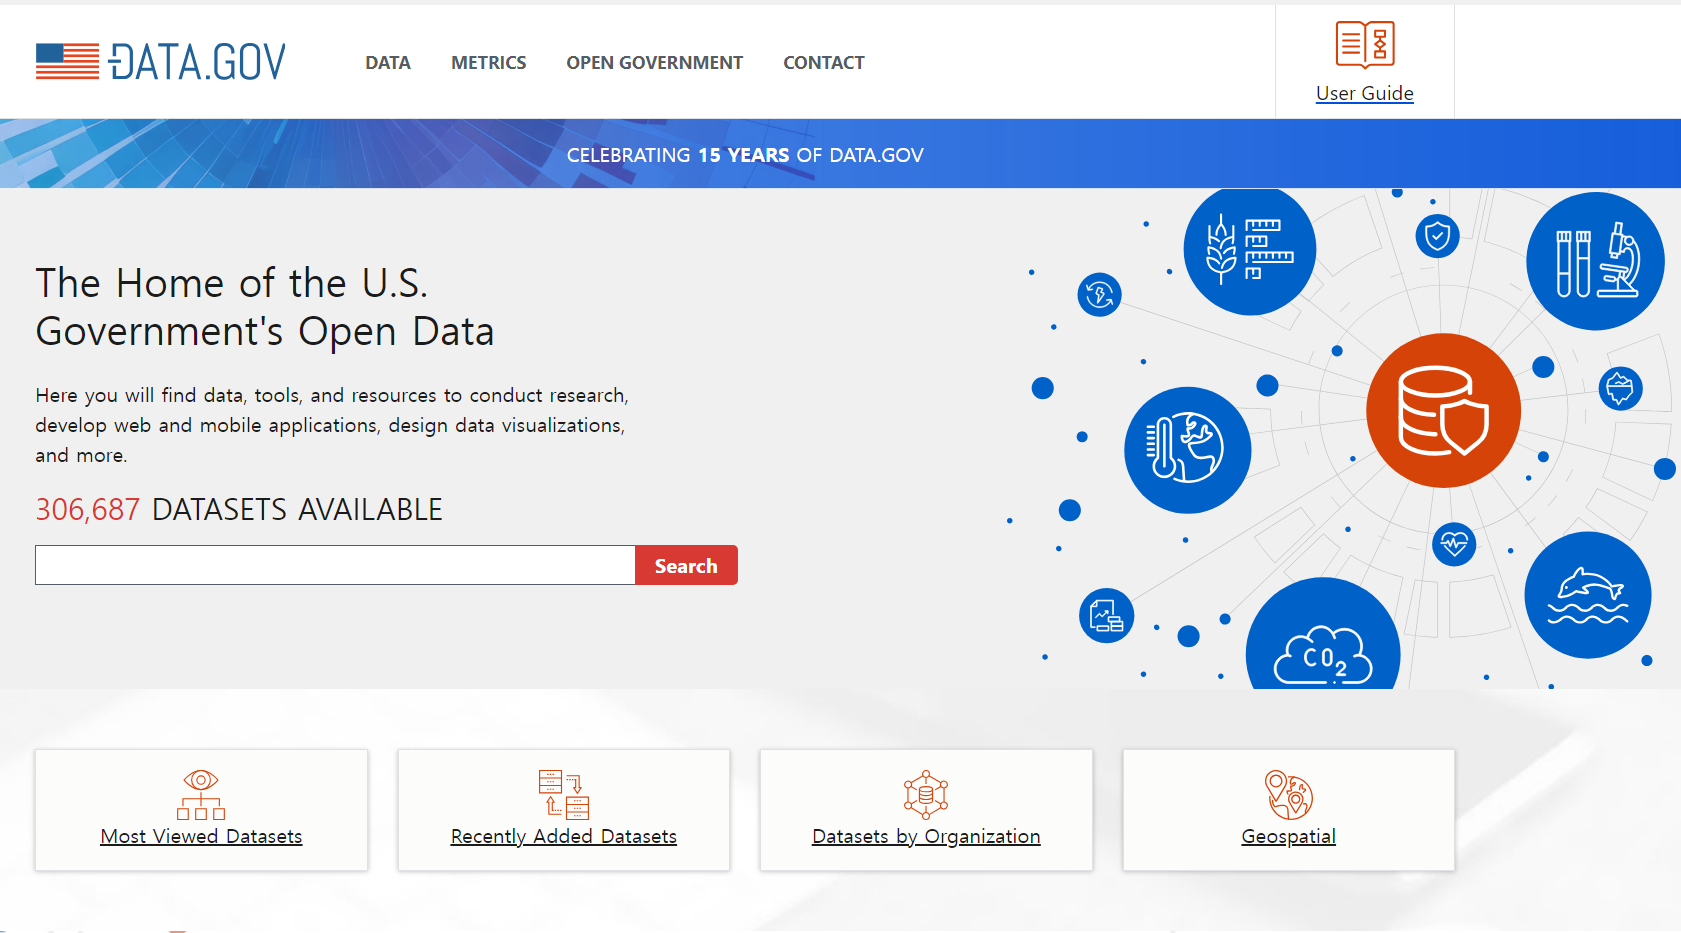1681x933 pixels.
Task: Click the small chart and map image icon
Action: [1107, 615]
